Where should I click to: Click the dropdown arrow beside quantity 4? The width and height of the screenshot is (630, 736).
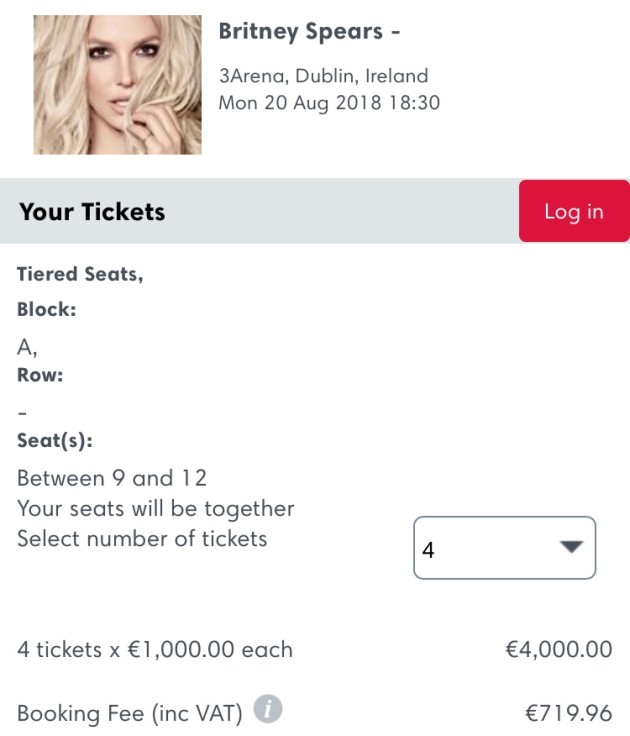(x=571, y=547)
